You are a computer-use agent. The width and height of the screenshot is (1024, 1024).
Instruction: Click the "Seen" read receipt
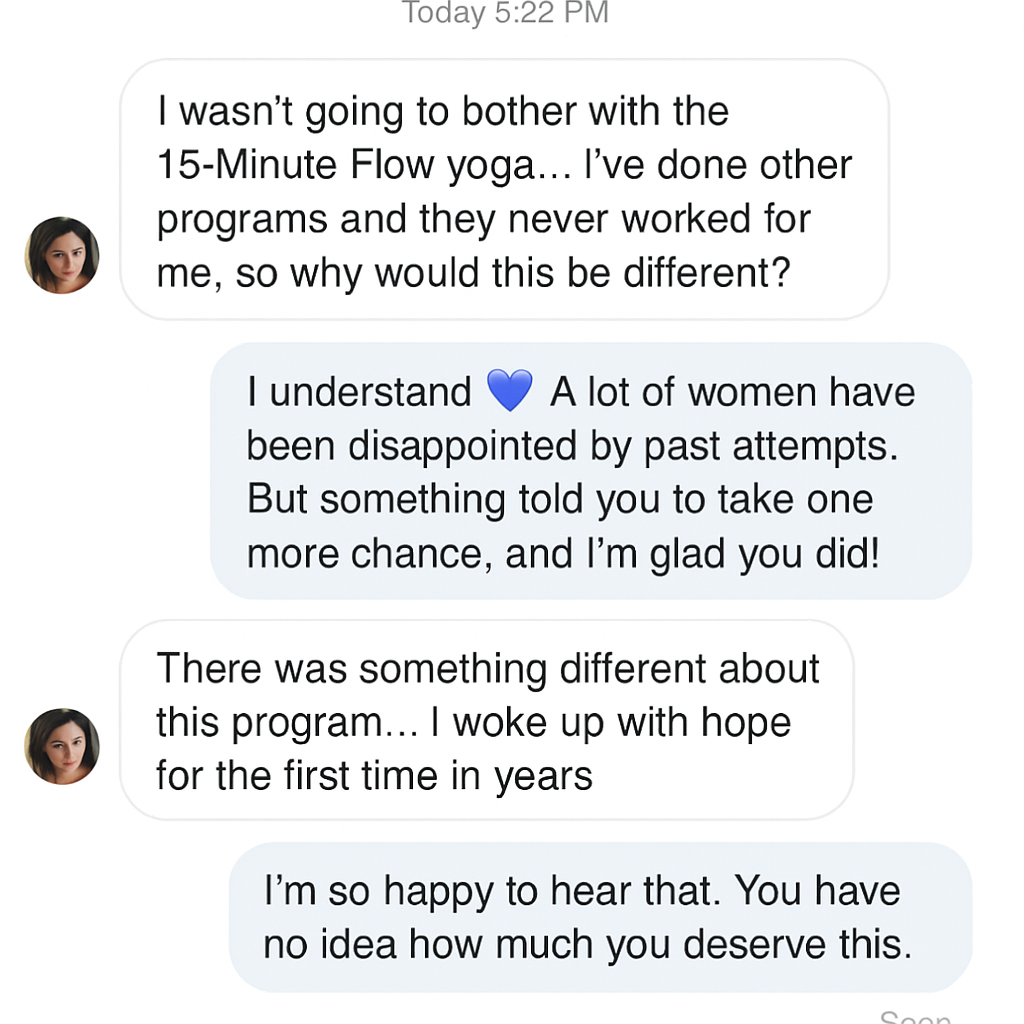pyautogui.click(x=914, y=1016)
